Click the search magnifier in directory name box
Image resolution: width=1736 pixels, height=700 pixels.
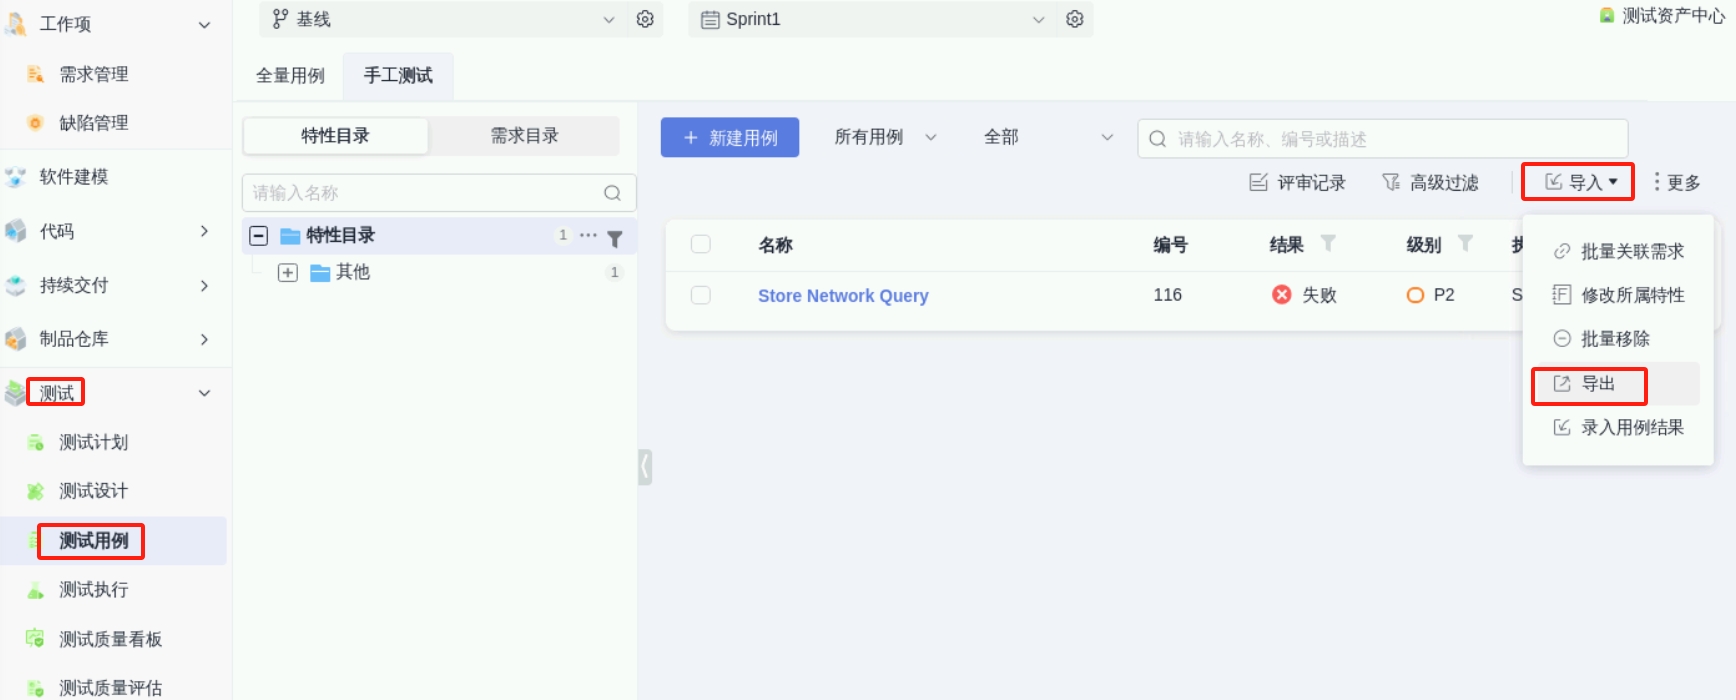pyautogui.click(x=612, y=193)
